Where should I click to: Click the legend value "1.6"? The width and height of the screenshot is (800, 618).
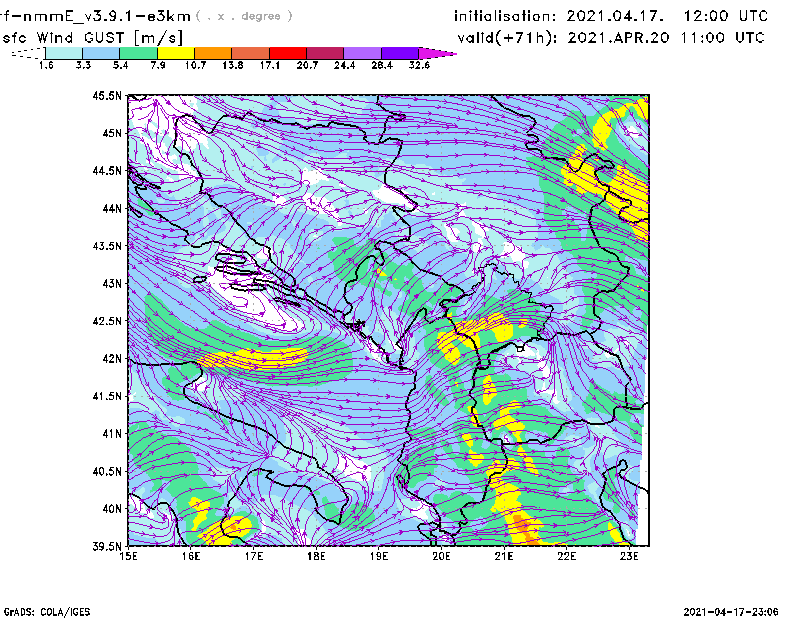46,65
